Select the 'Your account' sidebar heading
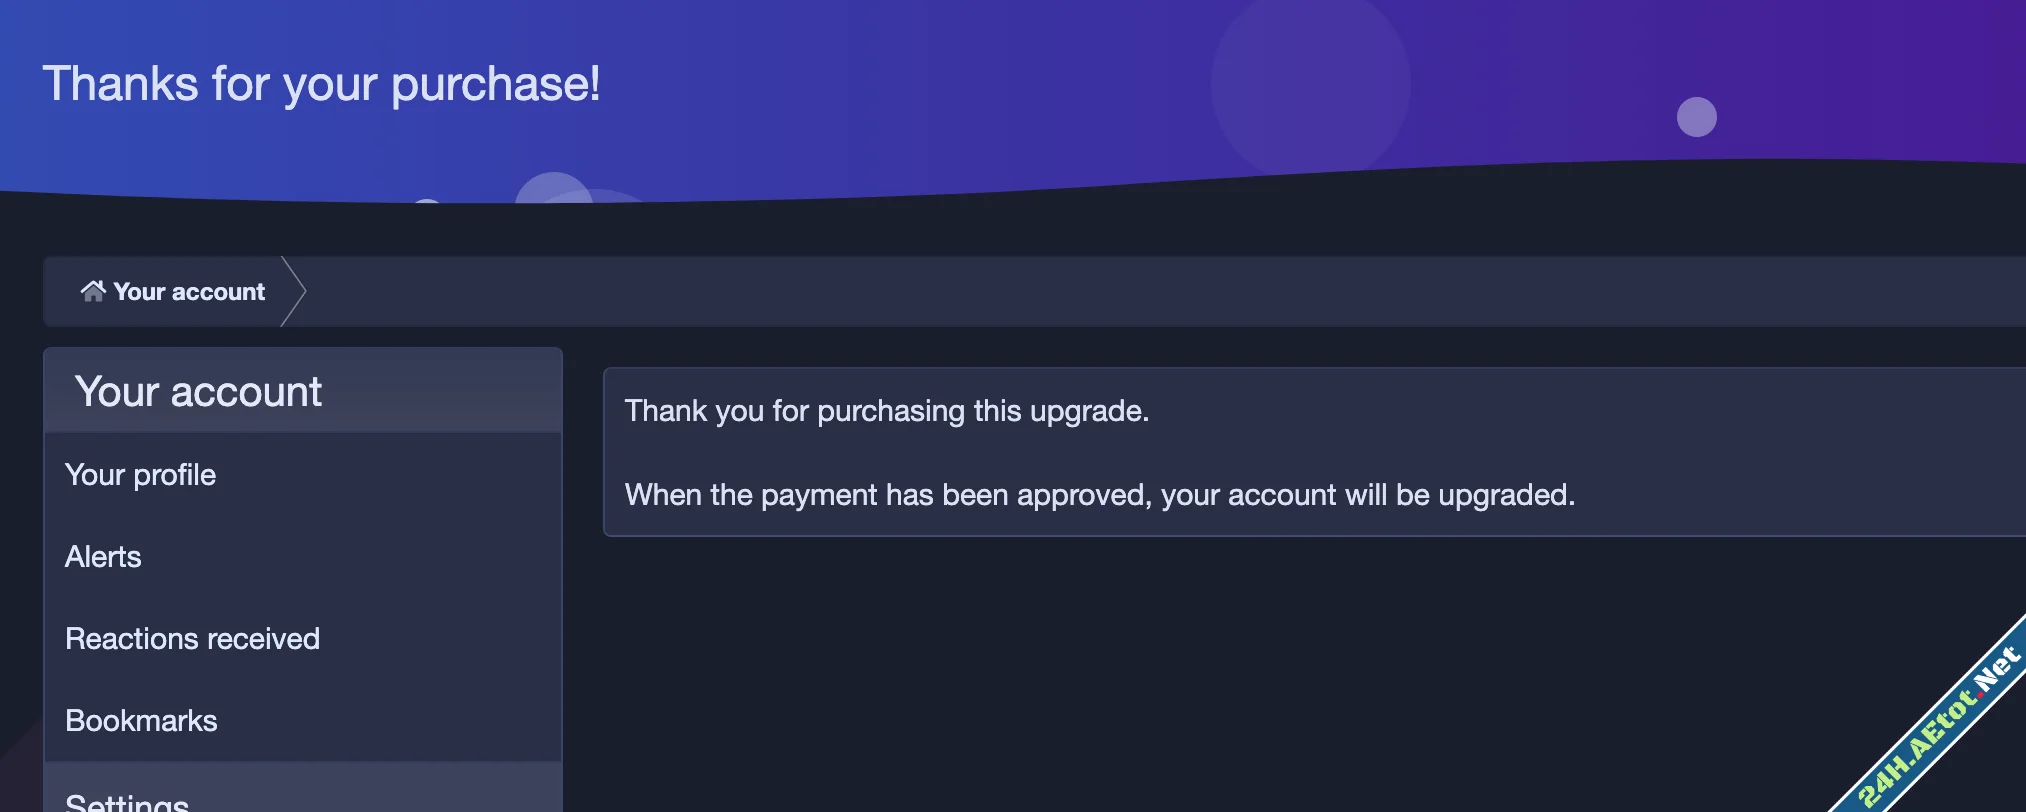Screen dimensions: 2026x812 198,392
